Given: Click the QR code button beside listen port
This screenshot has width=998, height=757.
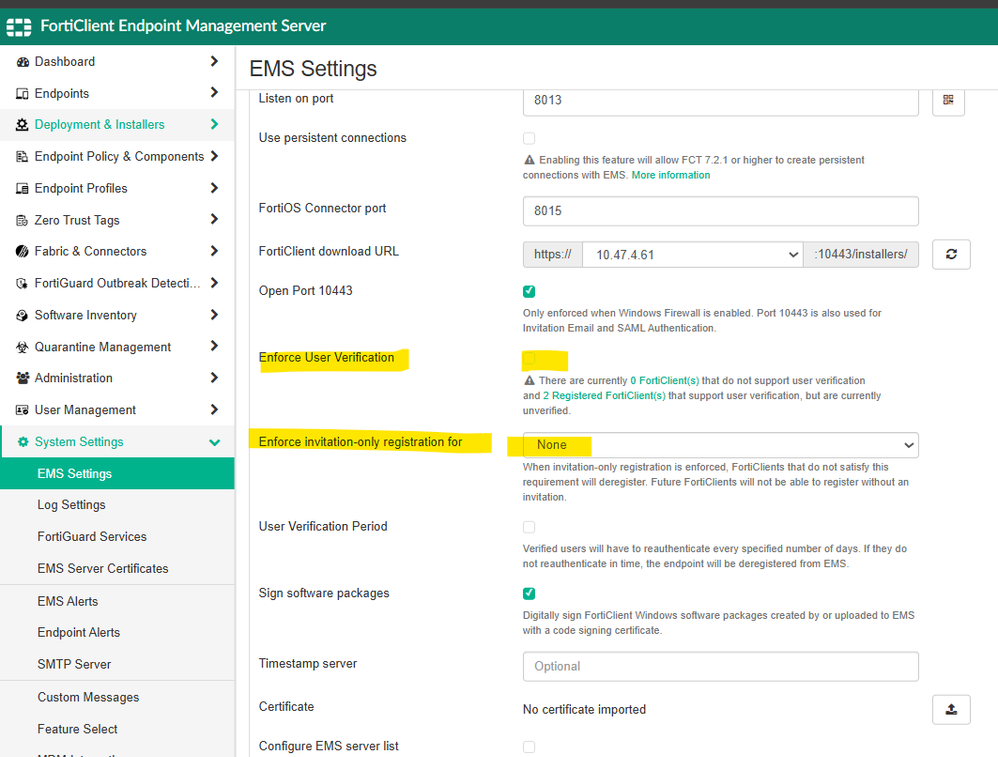Looking at the screenshot, I should pos(948,101).
